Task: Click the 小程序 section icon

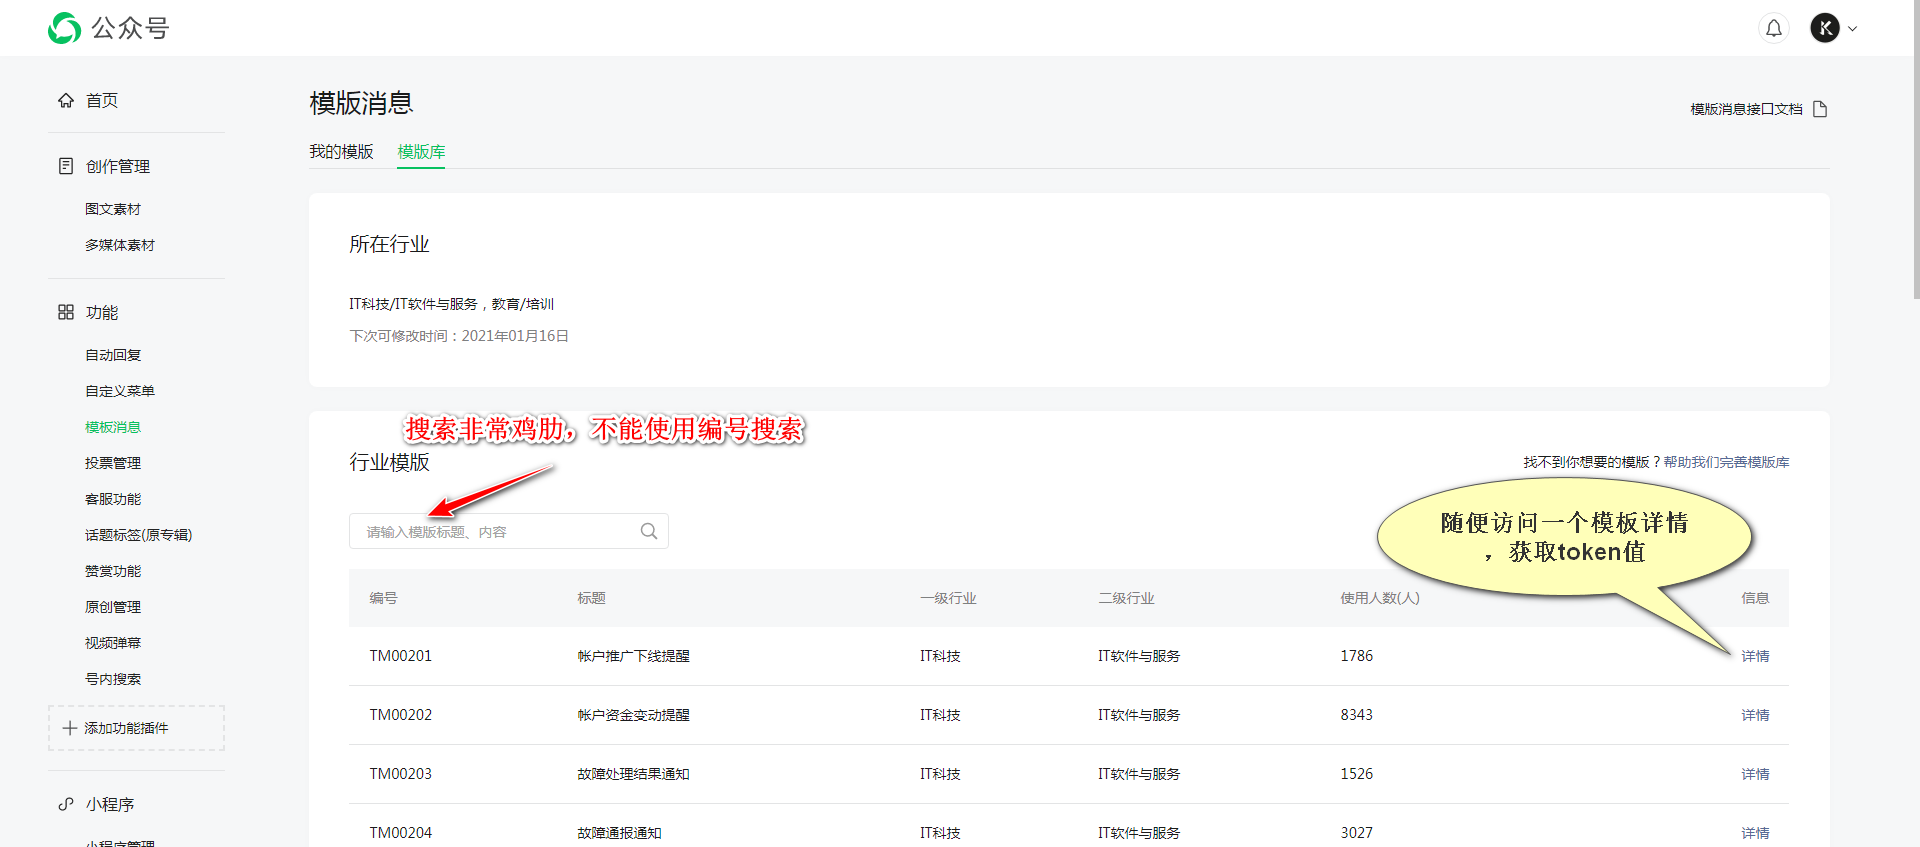Action: tap(66, 804)
